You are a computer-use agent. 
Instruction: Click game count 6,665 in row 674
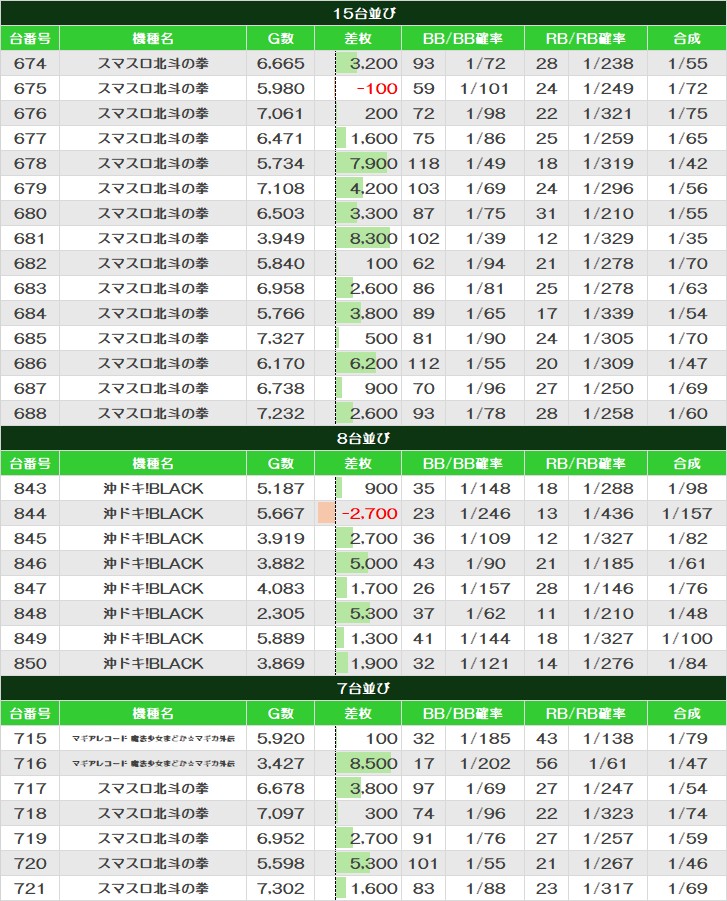280,63
